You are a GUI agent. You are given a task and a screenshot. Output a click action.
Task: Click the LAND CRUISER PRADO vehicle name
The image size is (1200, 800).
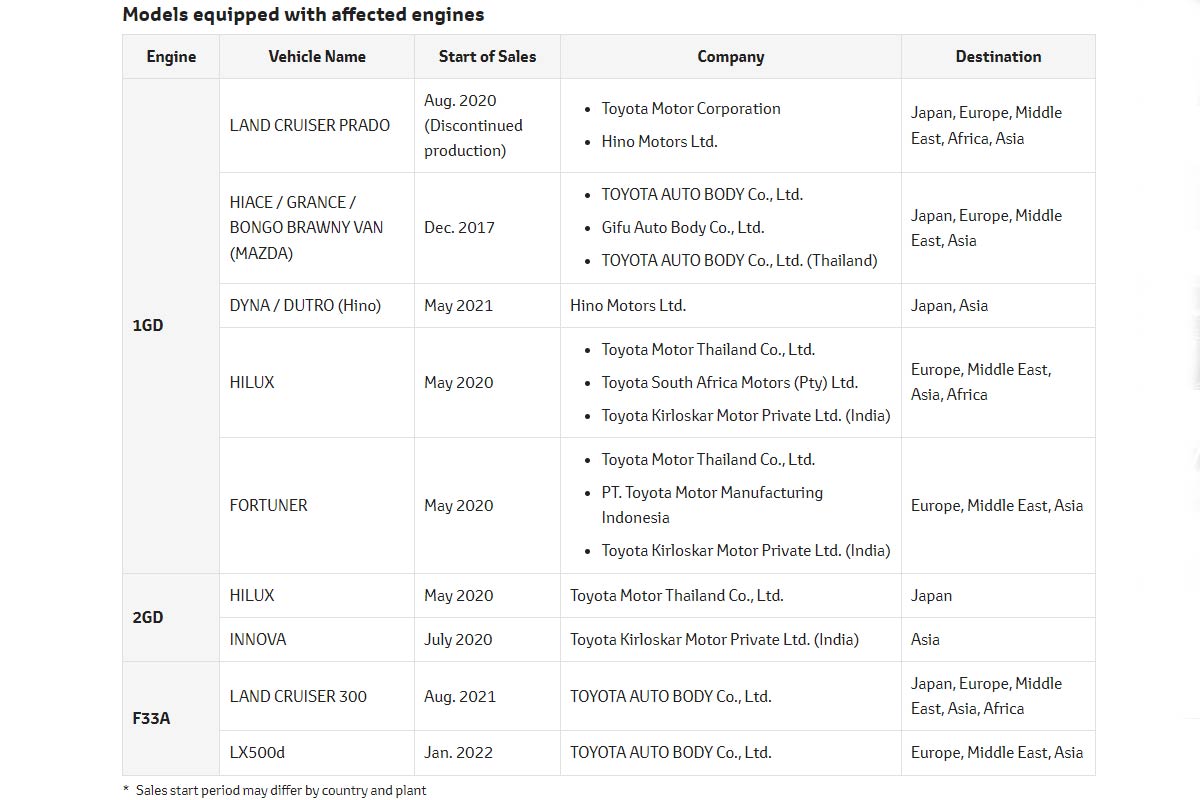point(310,125)
